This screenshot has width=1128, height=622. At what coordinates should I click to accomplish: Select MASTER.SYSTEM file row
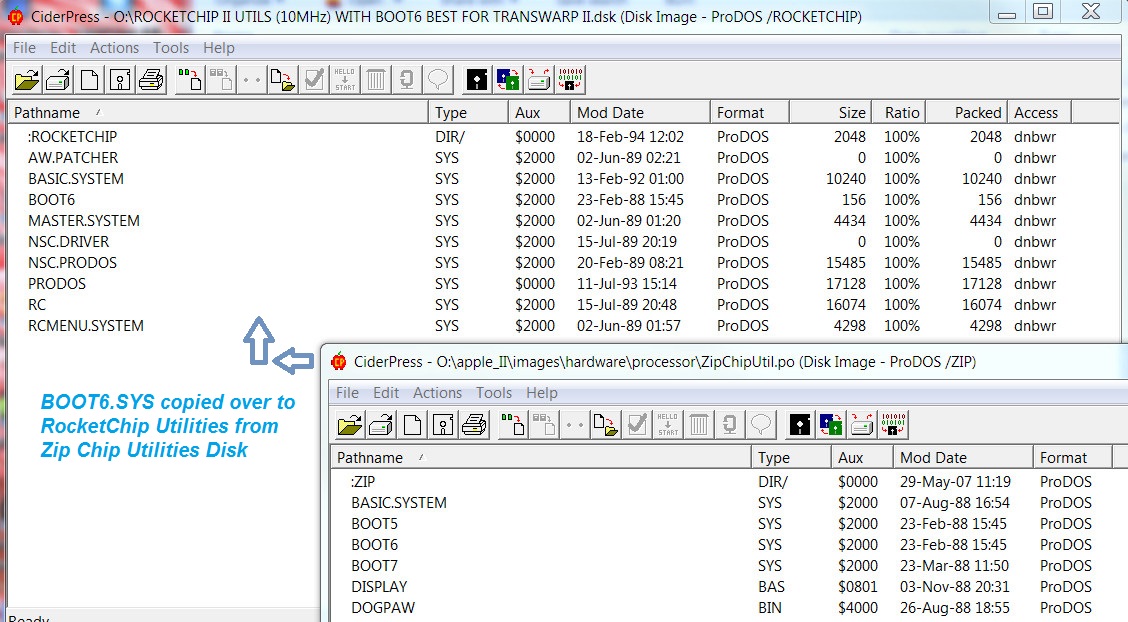point(542,221)
